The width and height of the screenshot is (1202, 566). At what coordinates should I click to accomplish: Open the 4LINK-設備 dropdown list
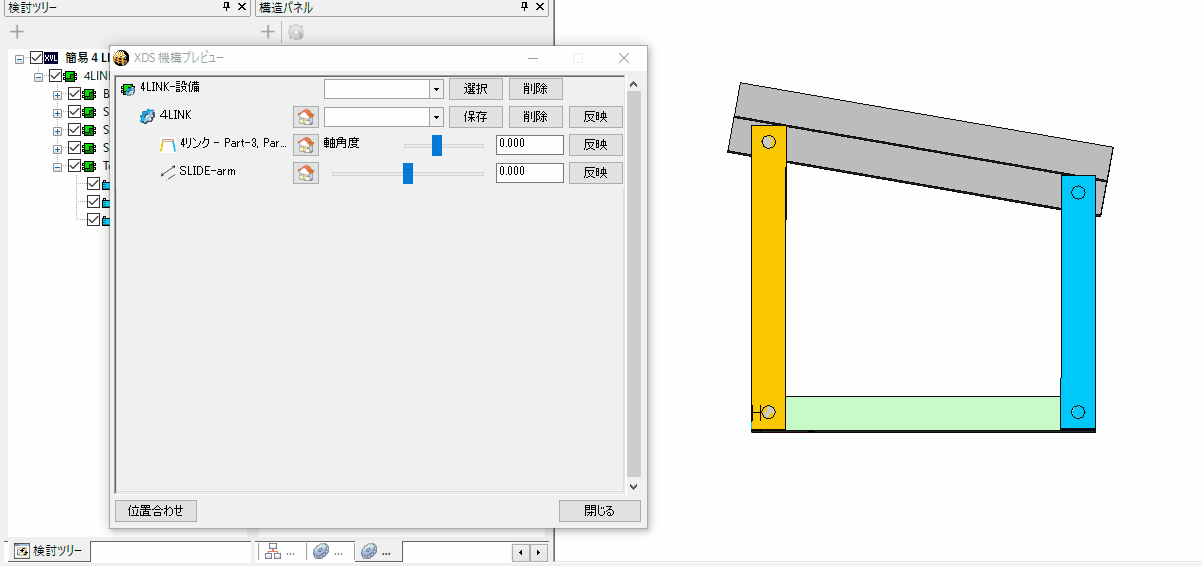(436, 89)
